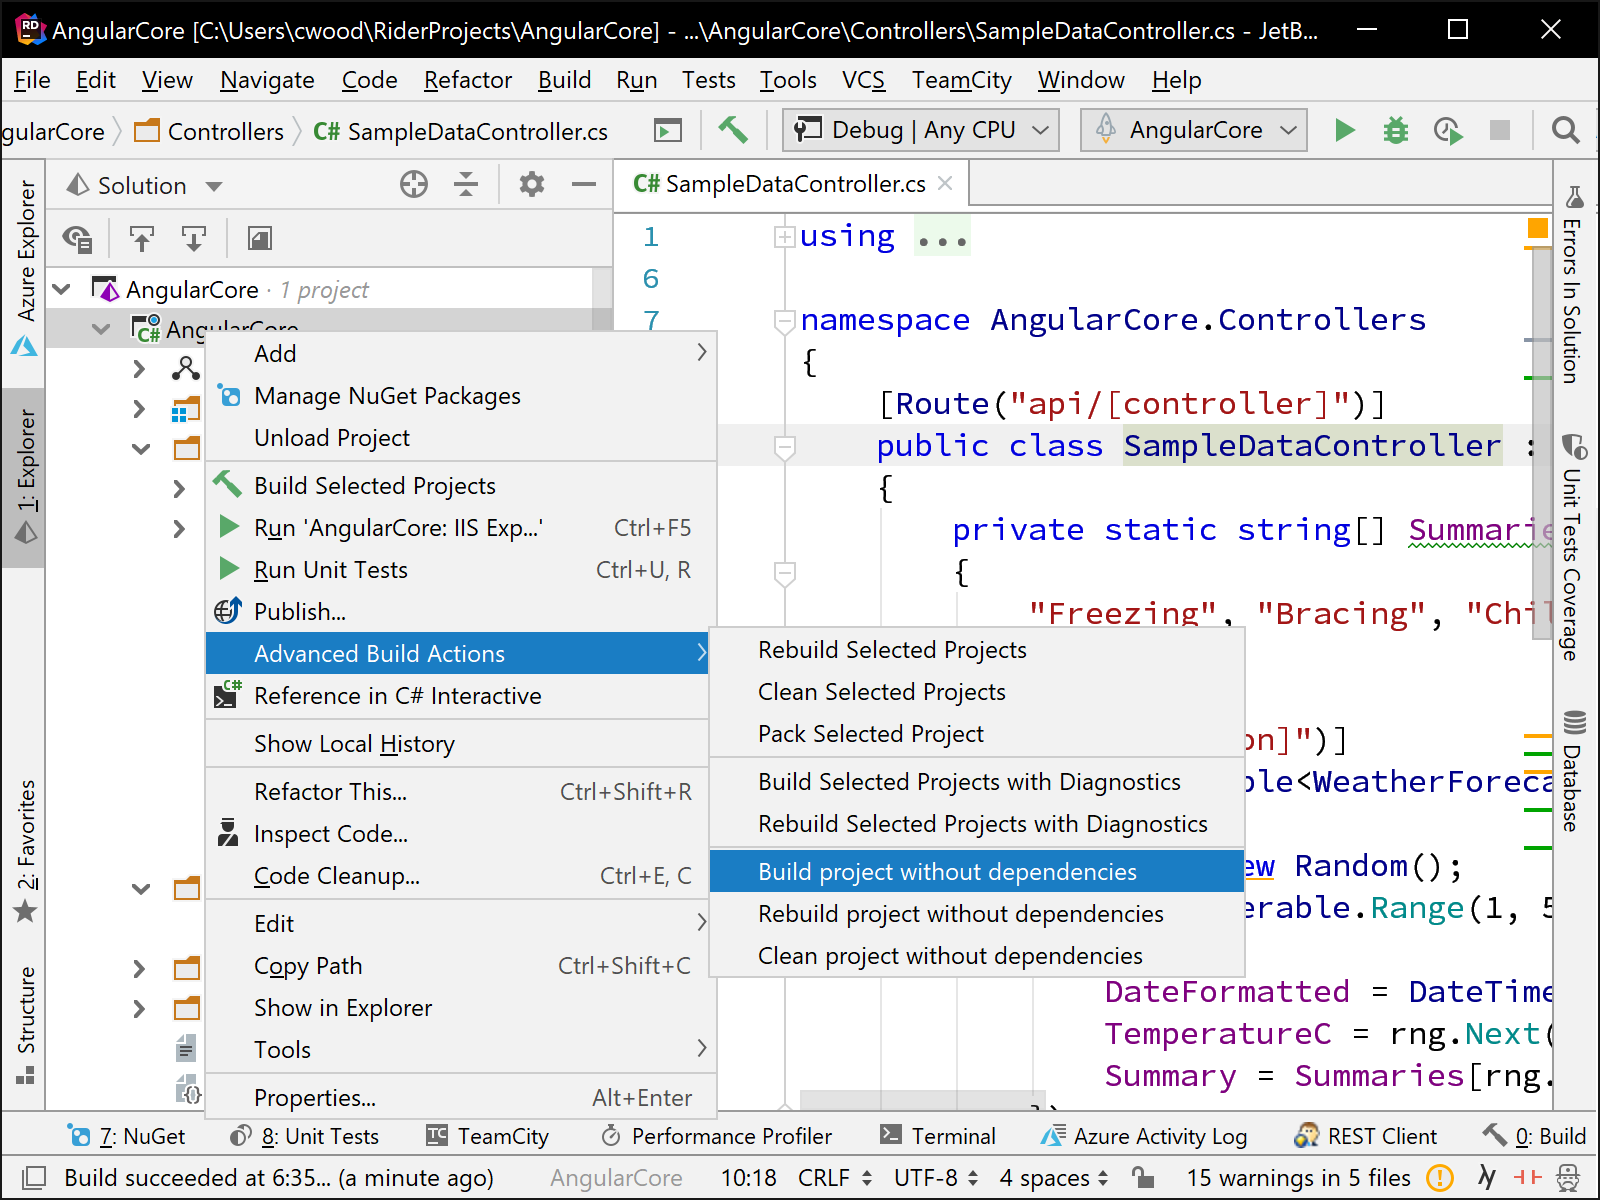Open Search Everywhere magnifier icon
Screen dimensions: 1600x1200
1565,130
